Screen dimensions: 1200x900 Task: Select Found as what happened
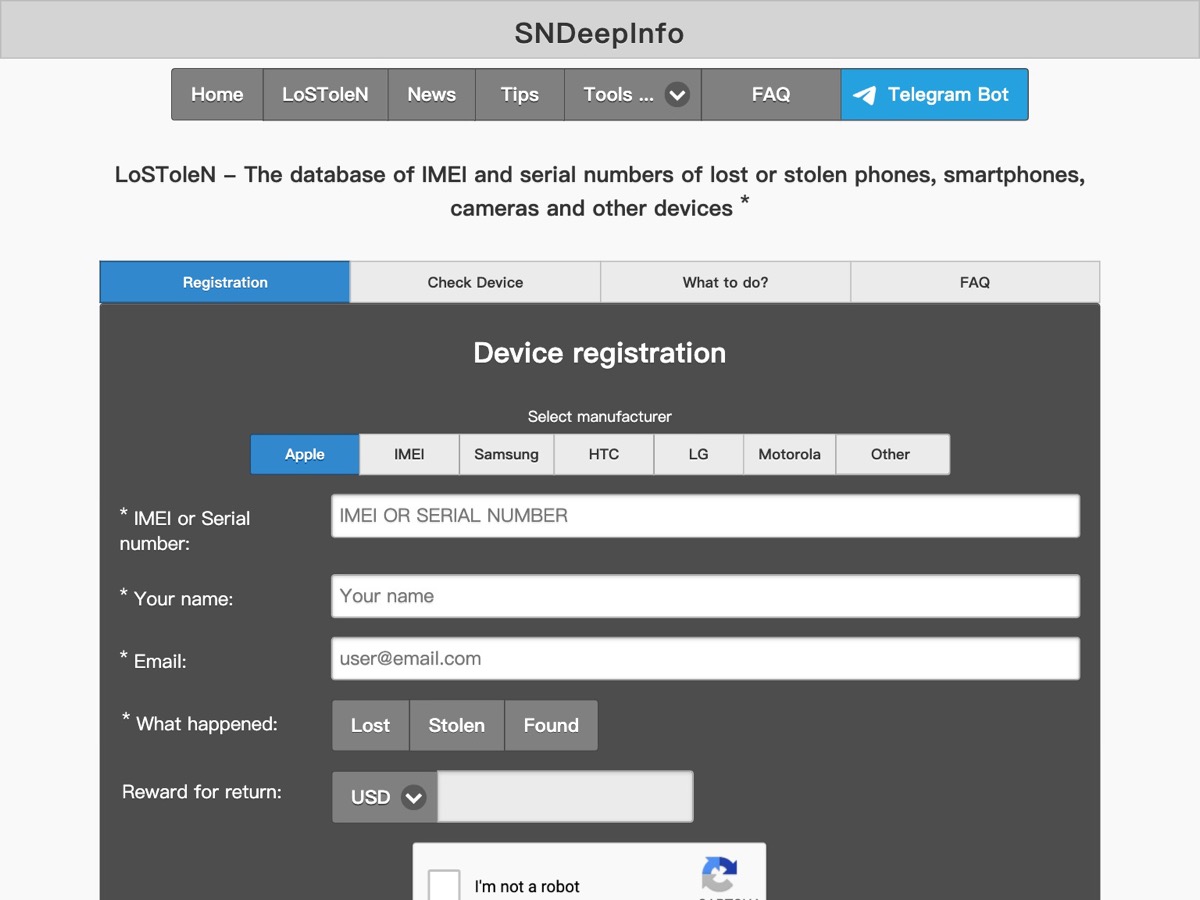coord(551,725)
